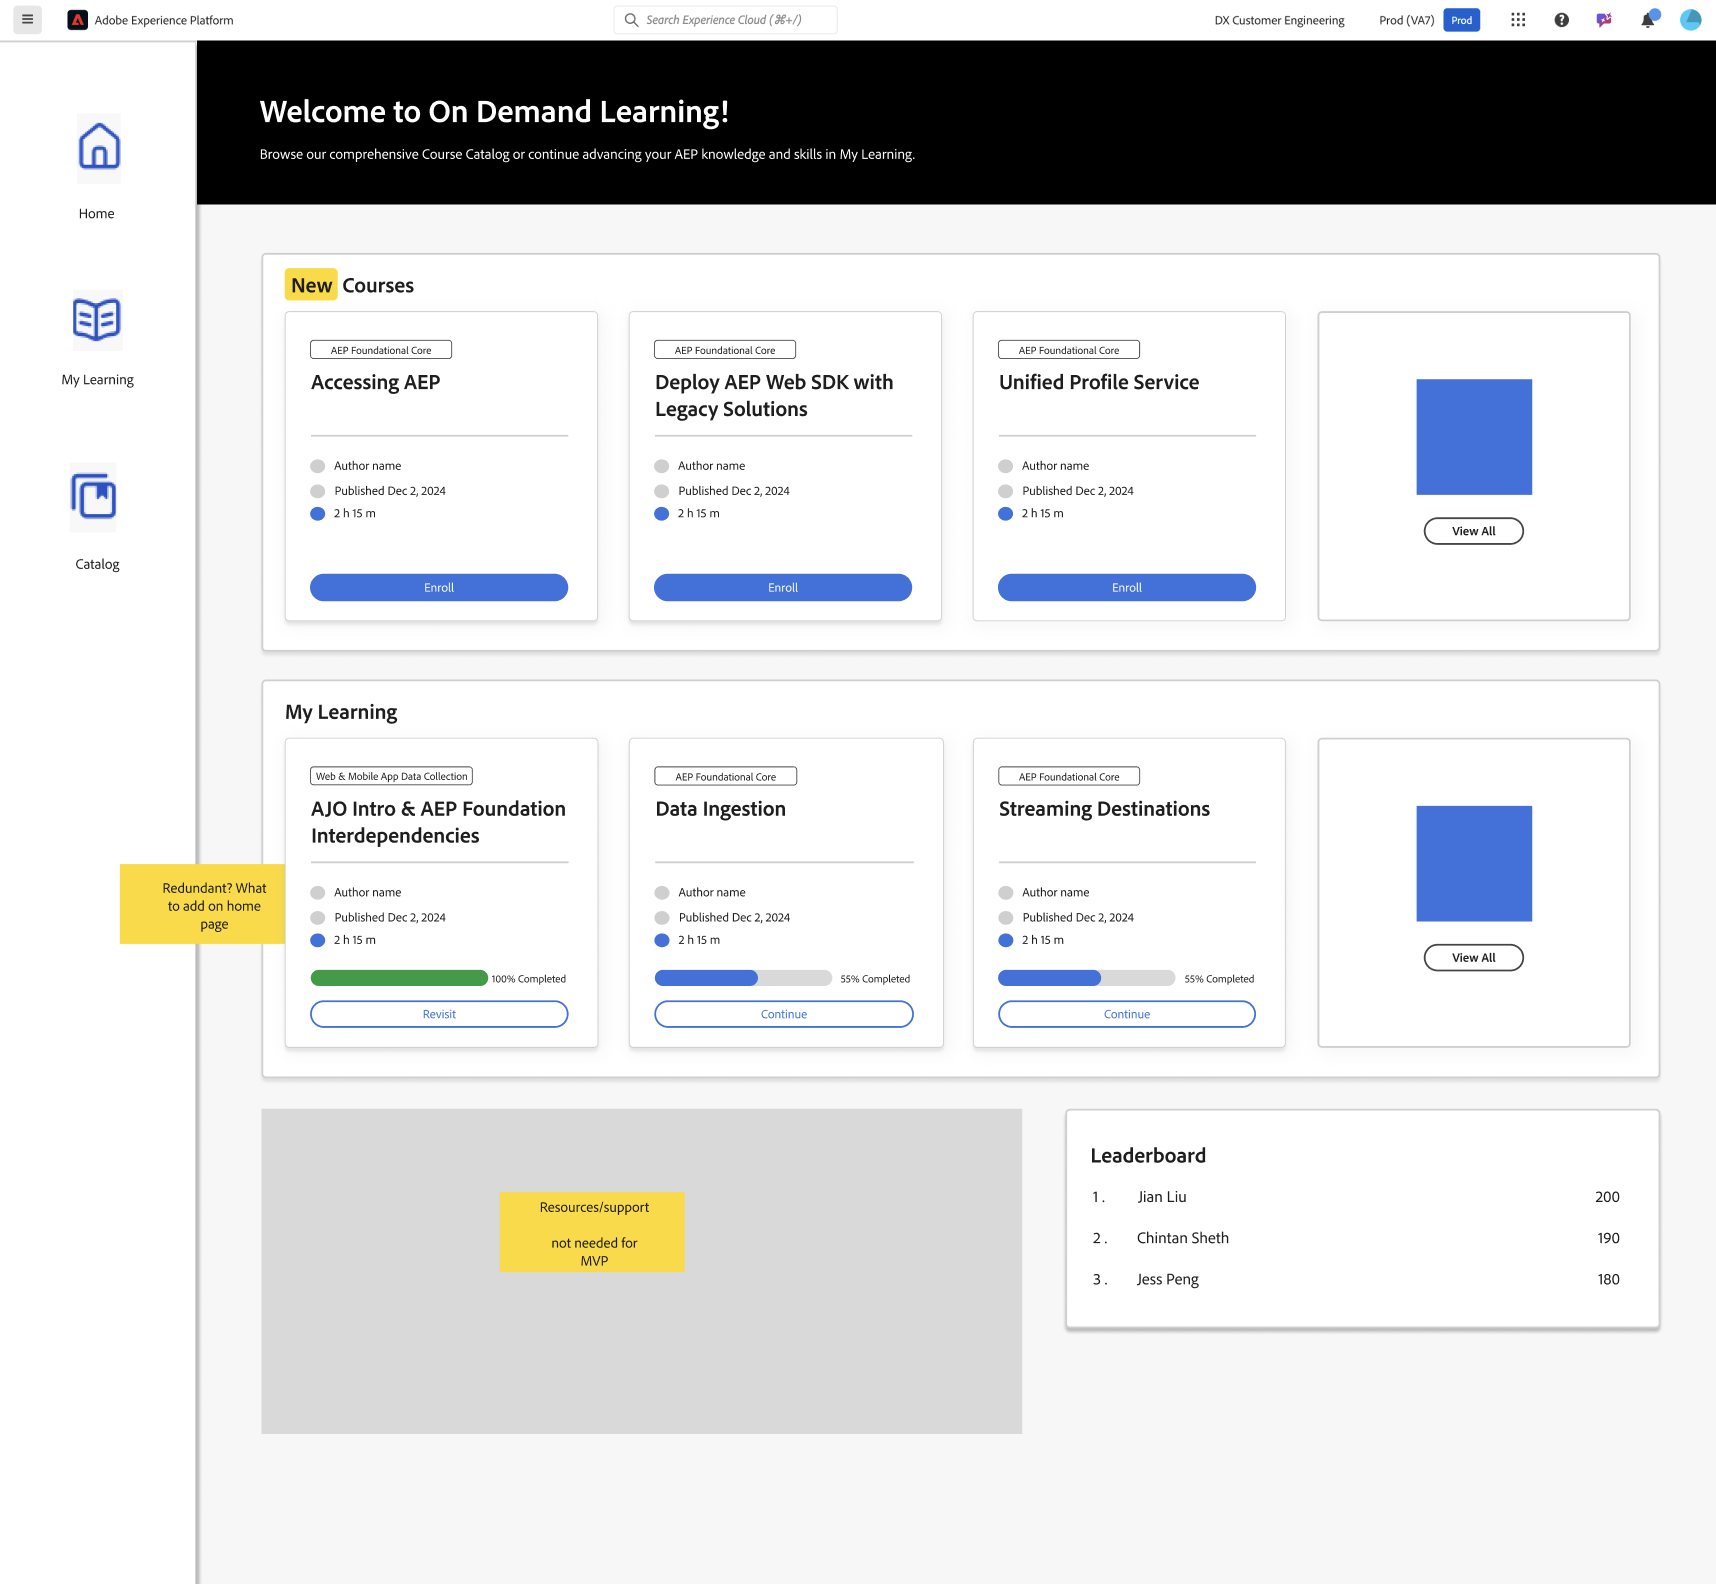Select Jian Liu in the Leaderboard

pos(1162,1197)
